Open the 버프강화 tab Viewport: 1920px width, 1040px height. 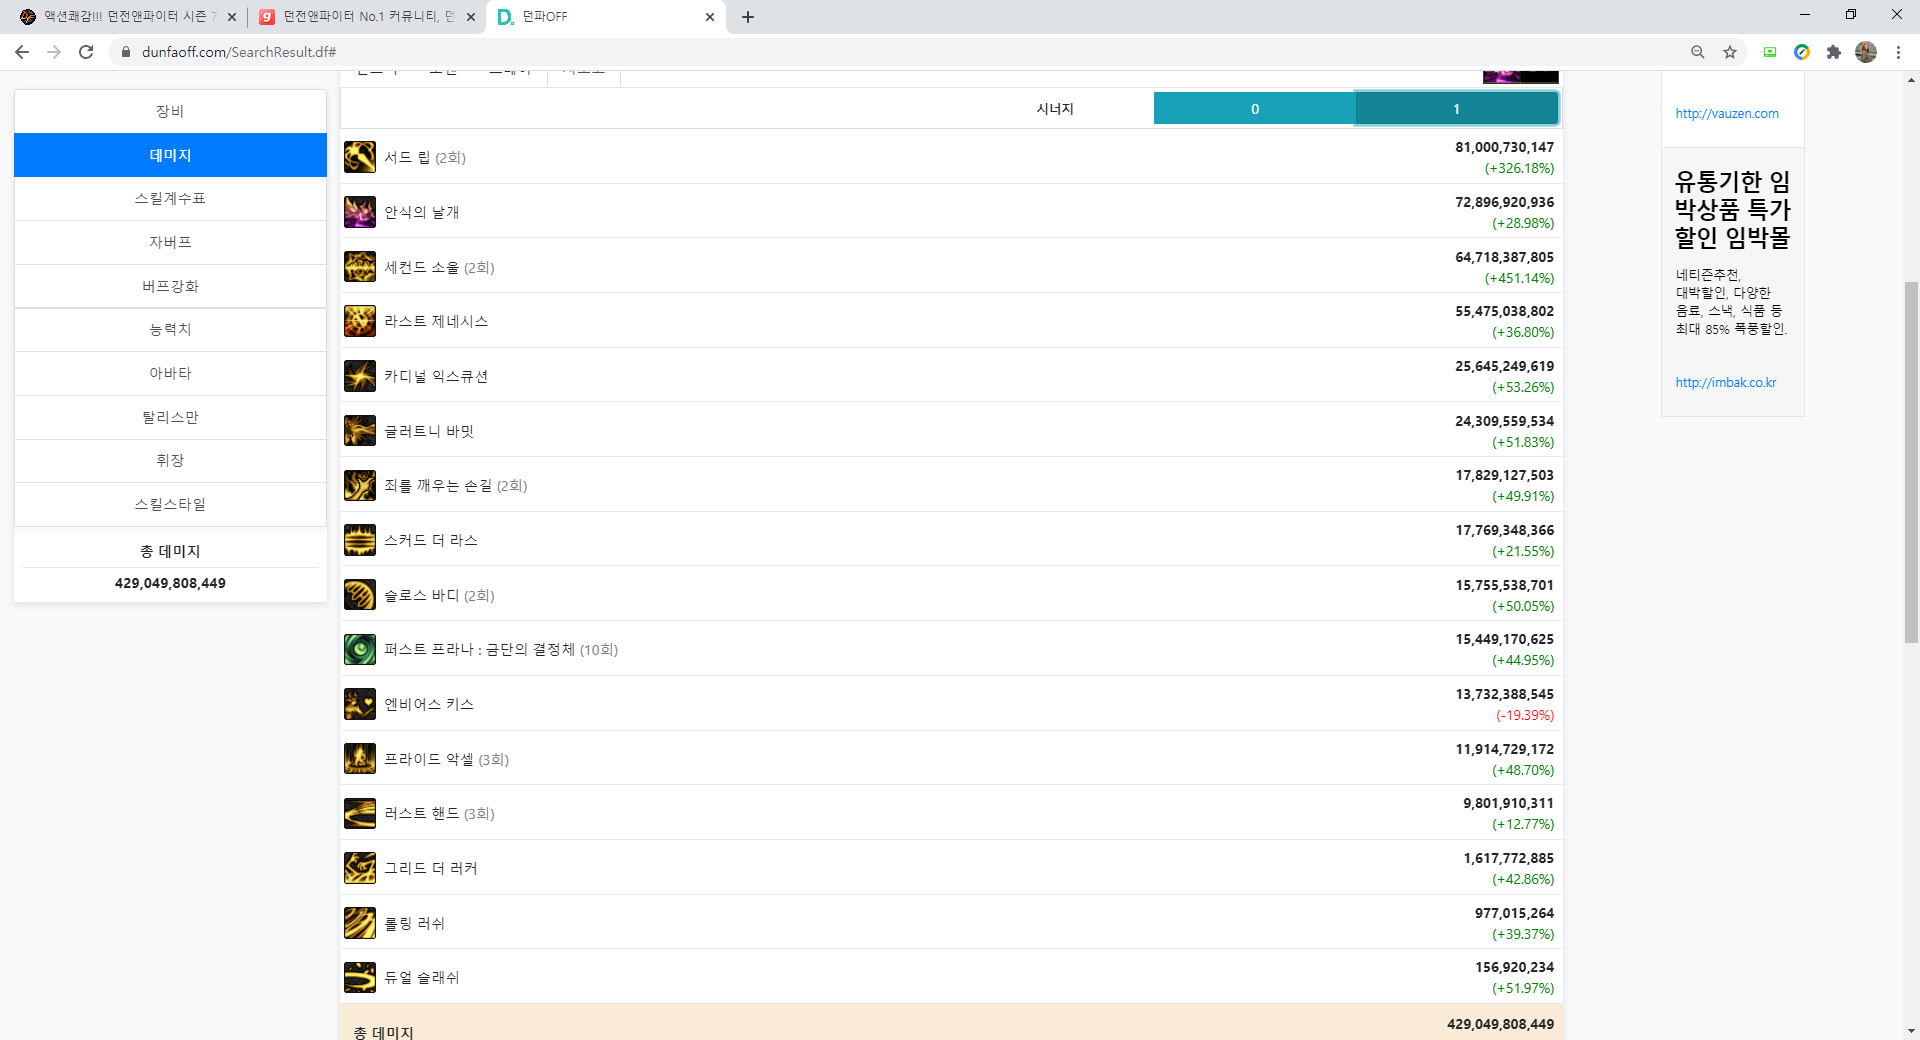(x=170, y=286)
